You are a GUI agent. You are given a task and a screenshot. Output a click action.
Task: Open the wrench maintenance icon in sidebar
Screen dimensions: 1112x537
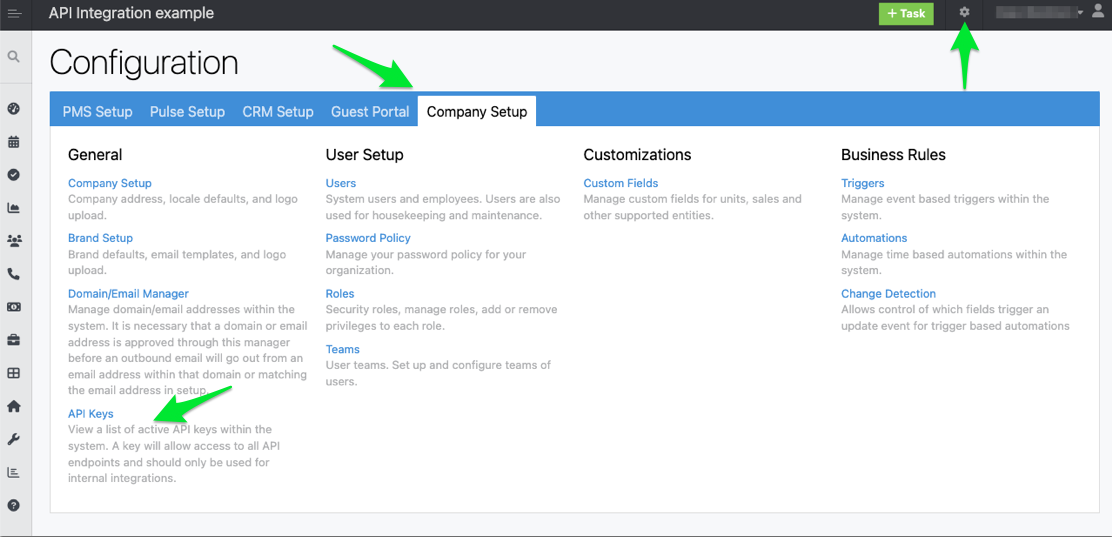pyautogui.click(x=14, y=439)
